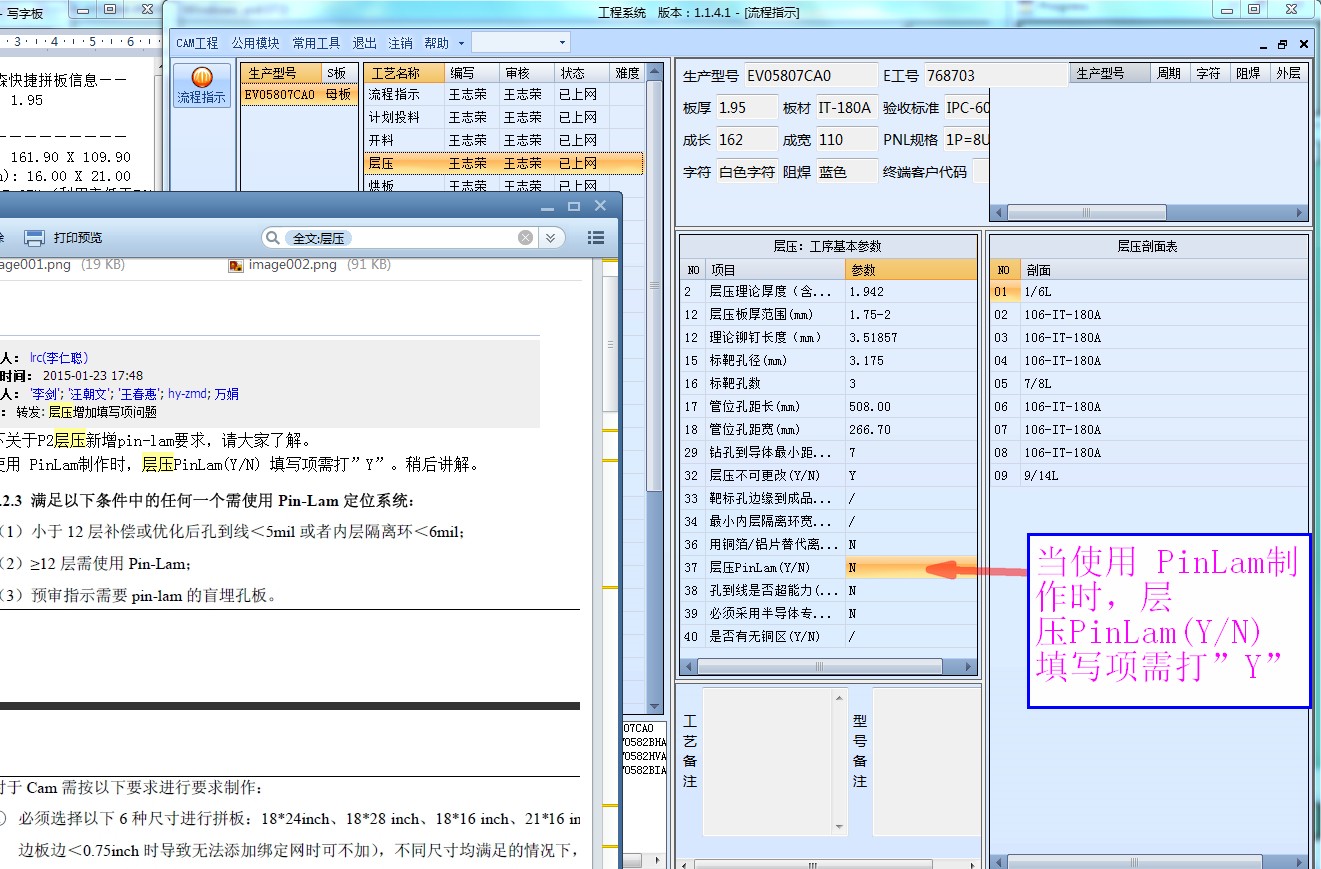This screenshot has width=1321, height=869.
Task: Select the 层压不可更改(Y/N) row
Action: tap(828, 475)
